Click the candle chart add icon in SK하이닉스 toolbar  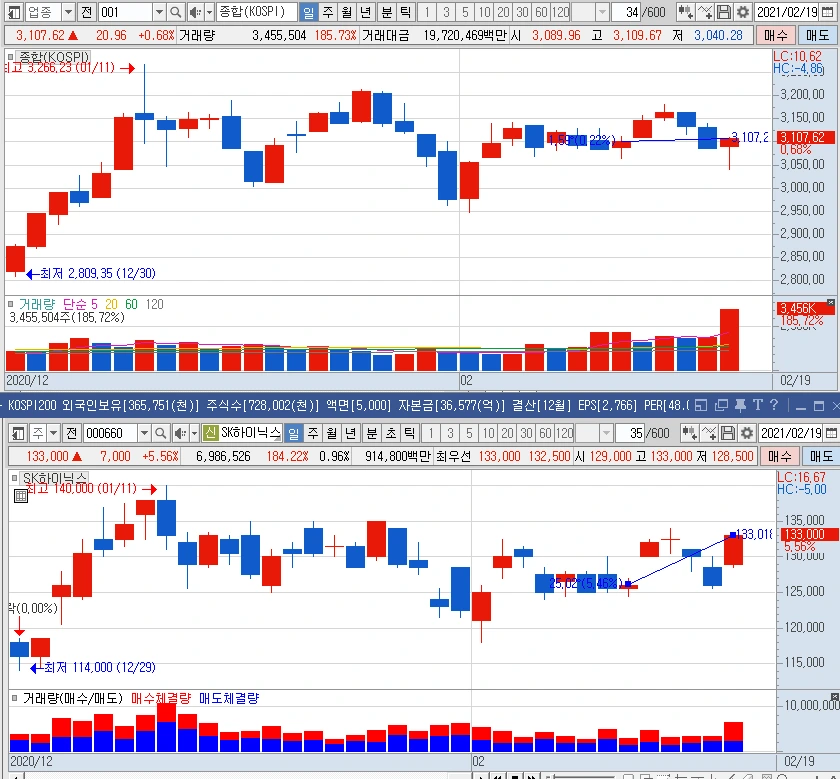click(689, 433)
